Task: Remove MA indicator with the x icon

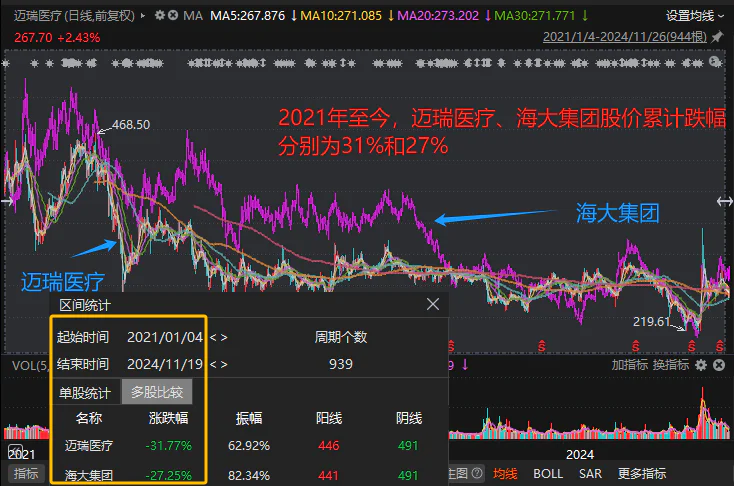Action: (x=175, y=16)
